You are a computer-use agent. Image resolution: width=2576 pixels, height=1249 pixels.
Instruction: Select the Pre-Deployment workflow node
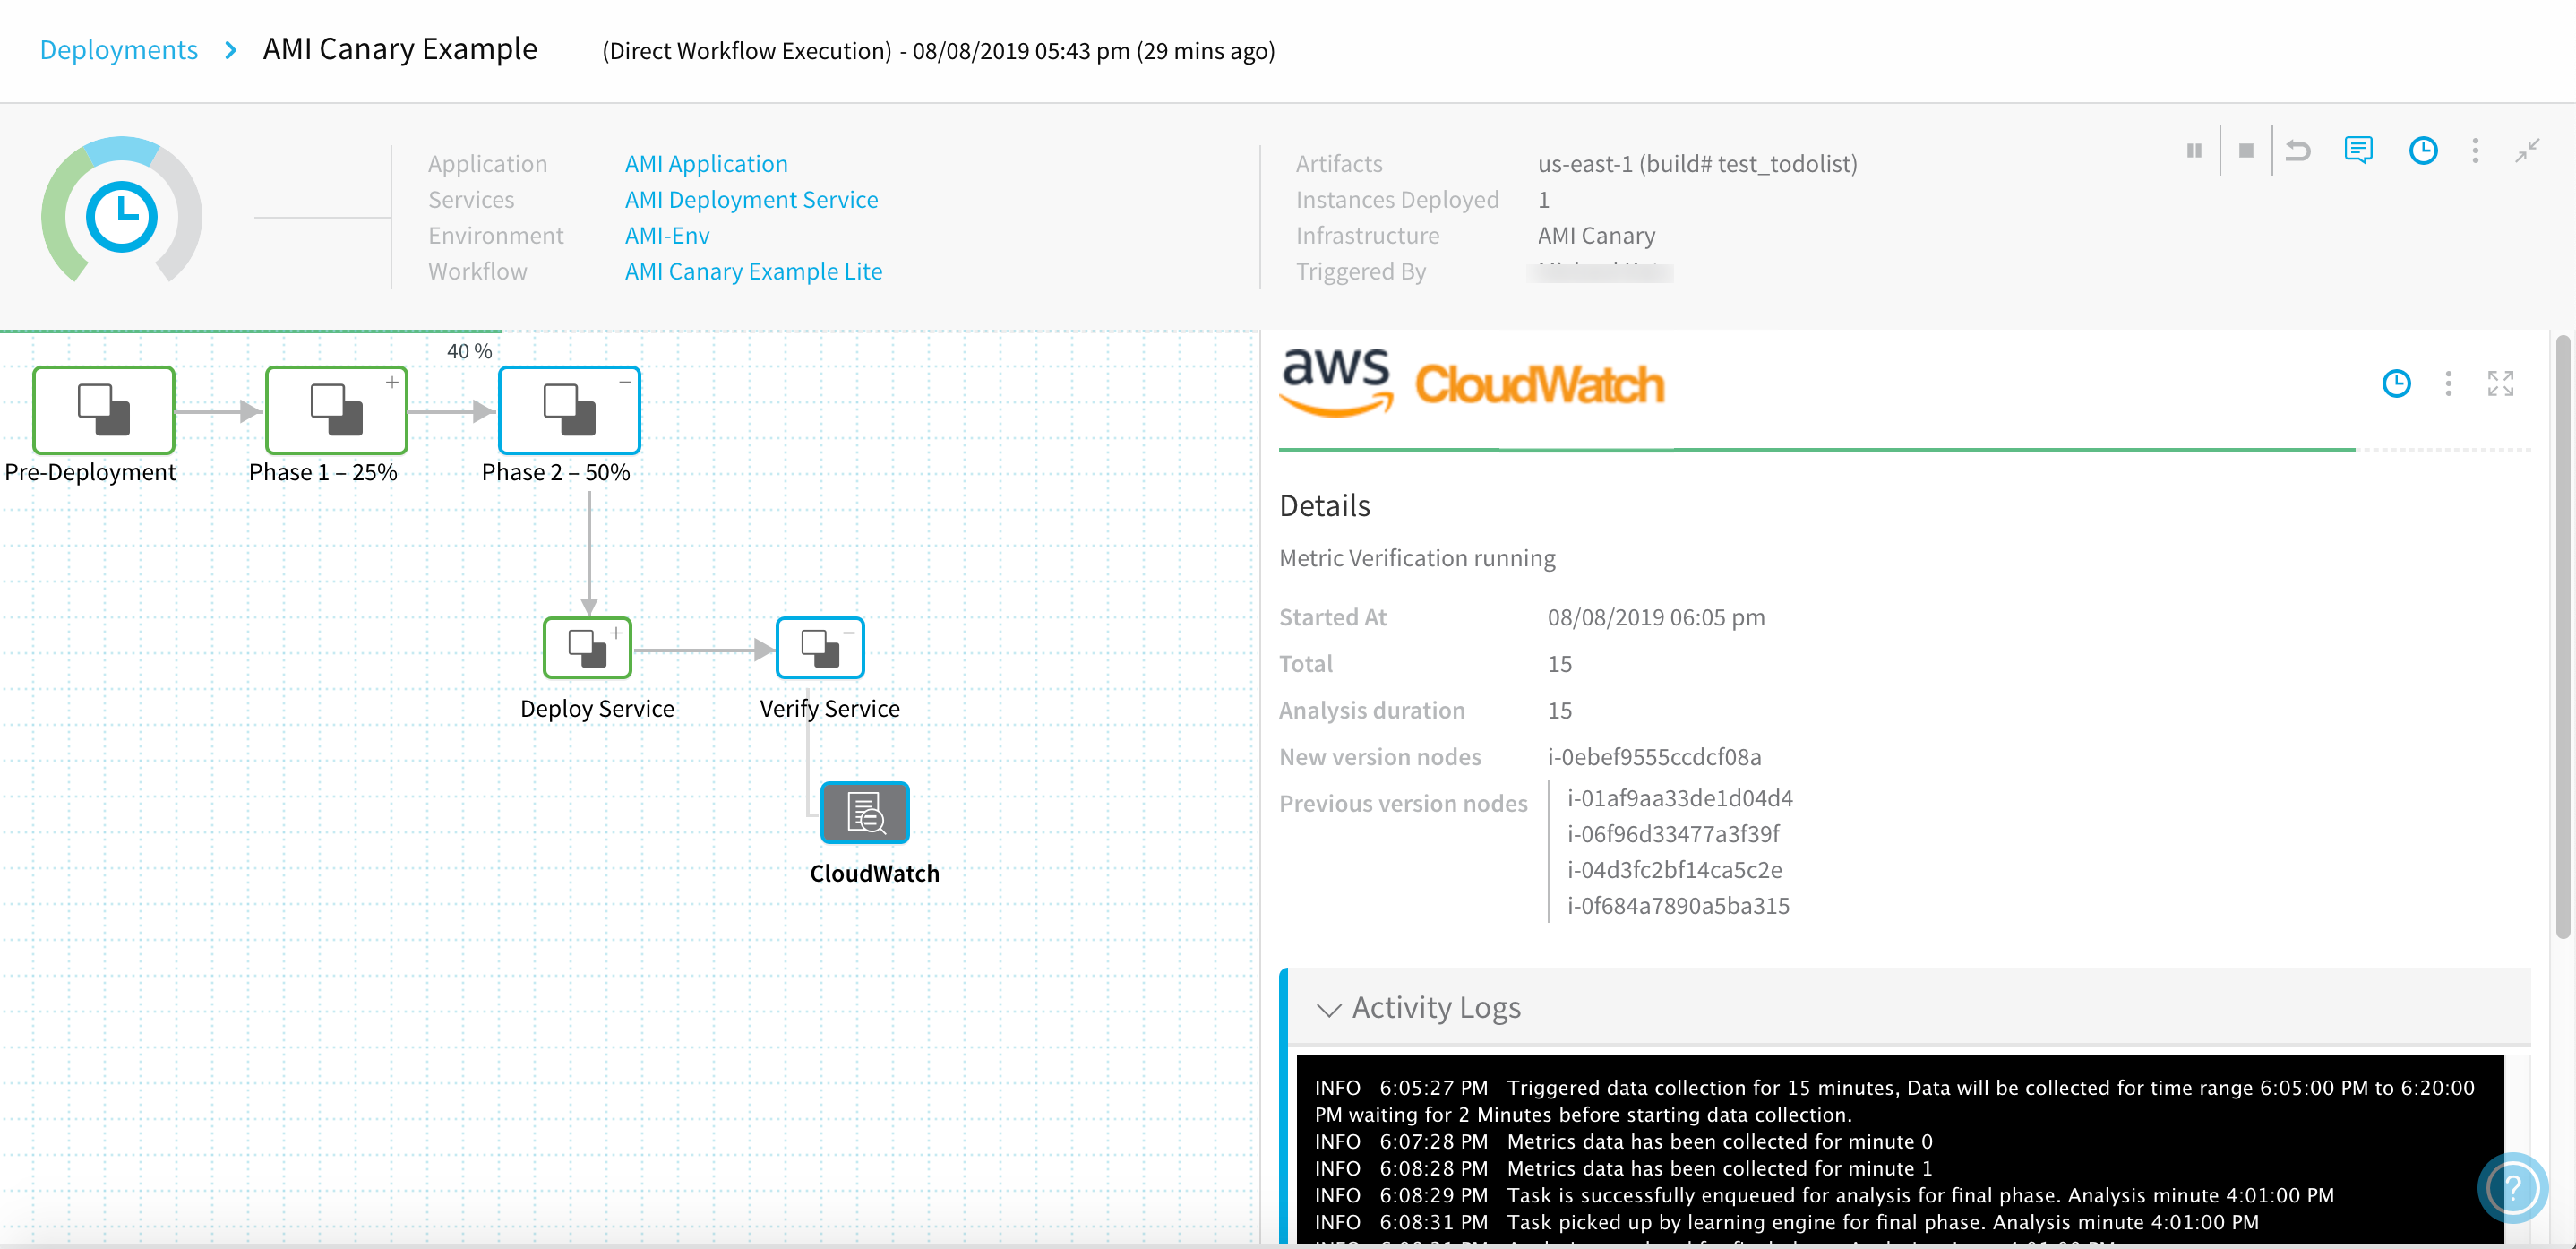[104, 410]
